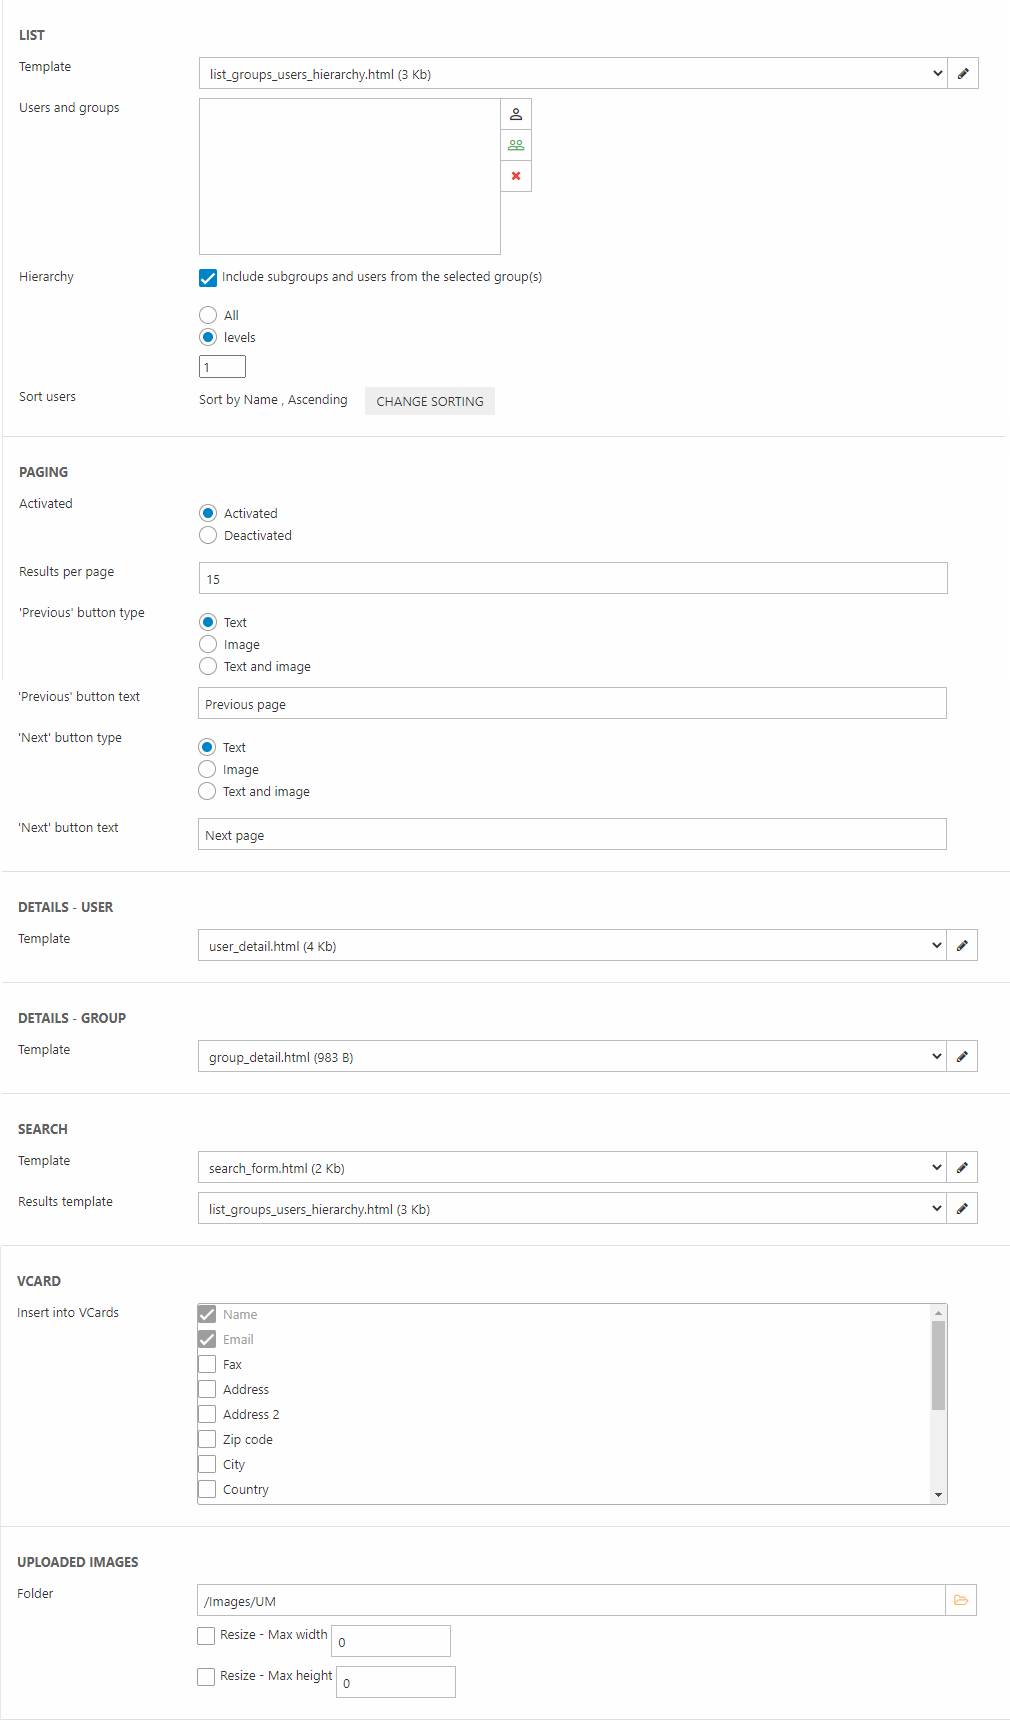Click pencil icon next to group_detail.html template

pyautogui.click(x=962, y=1056)
